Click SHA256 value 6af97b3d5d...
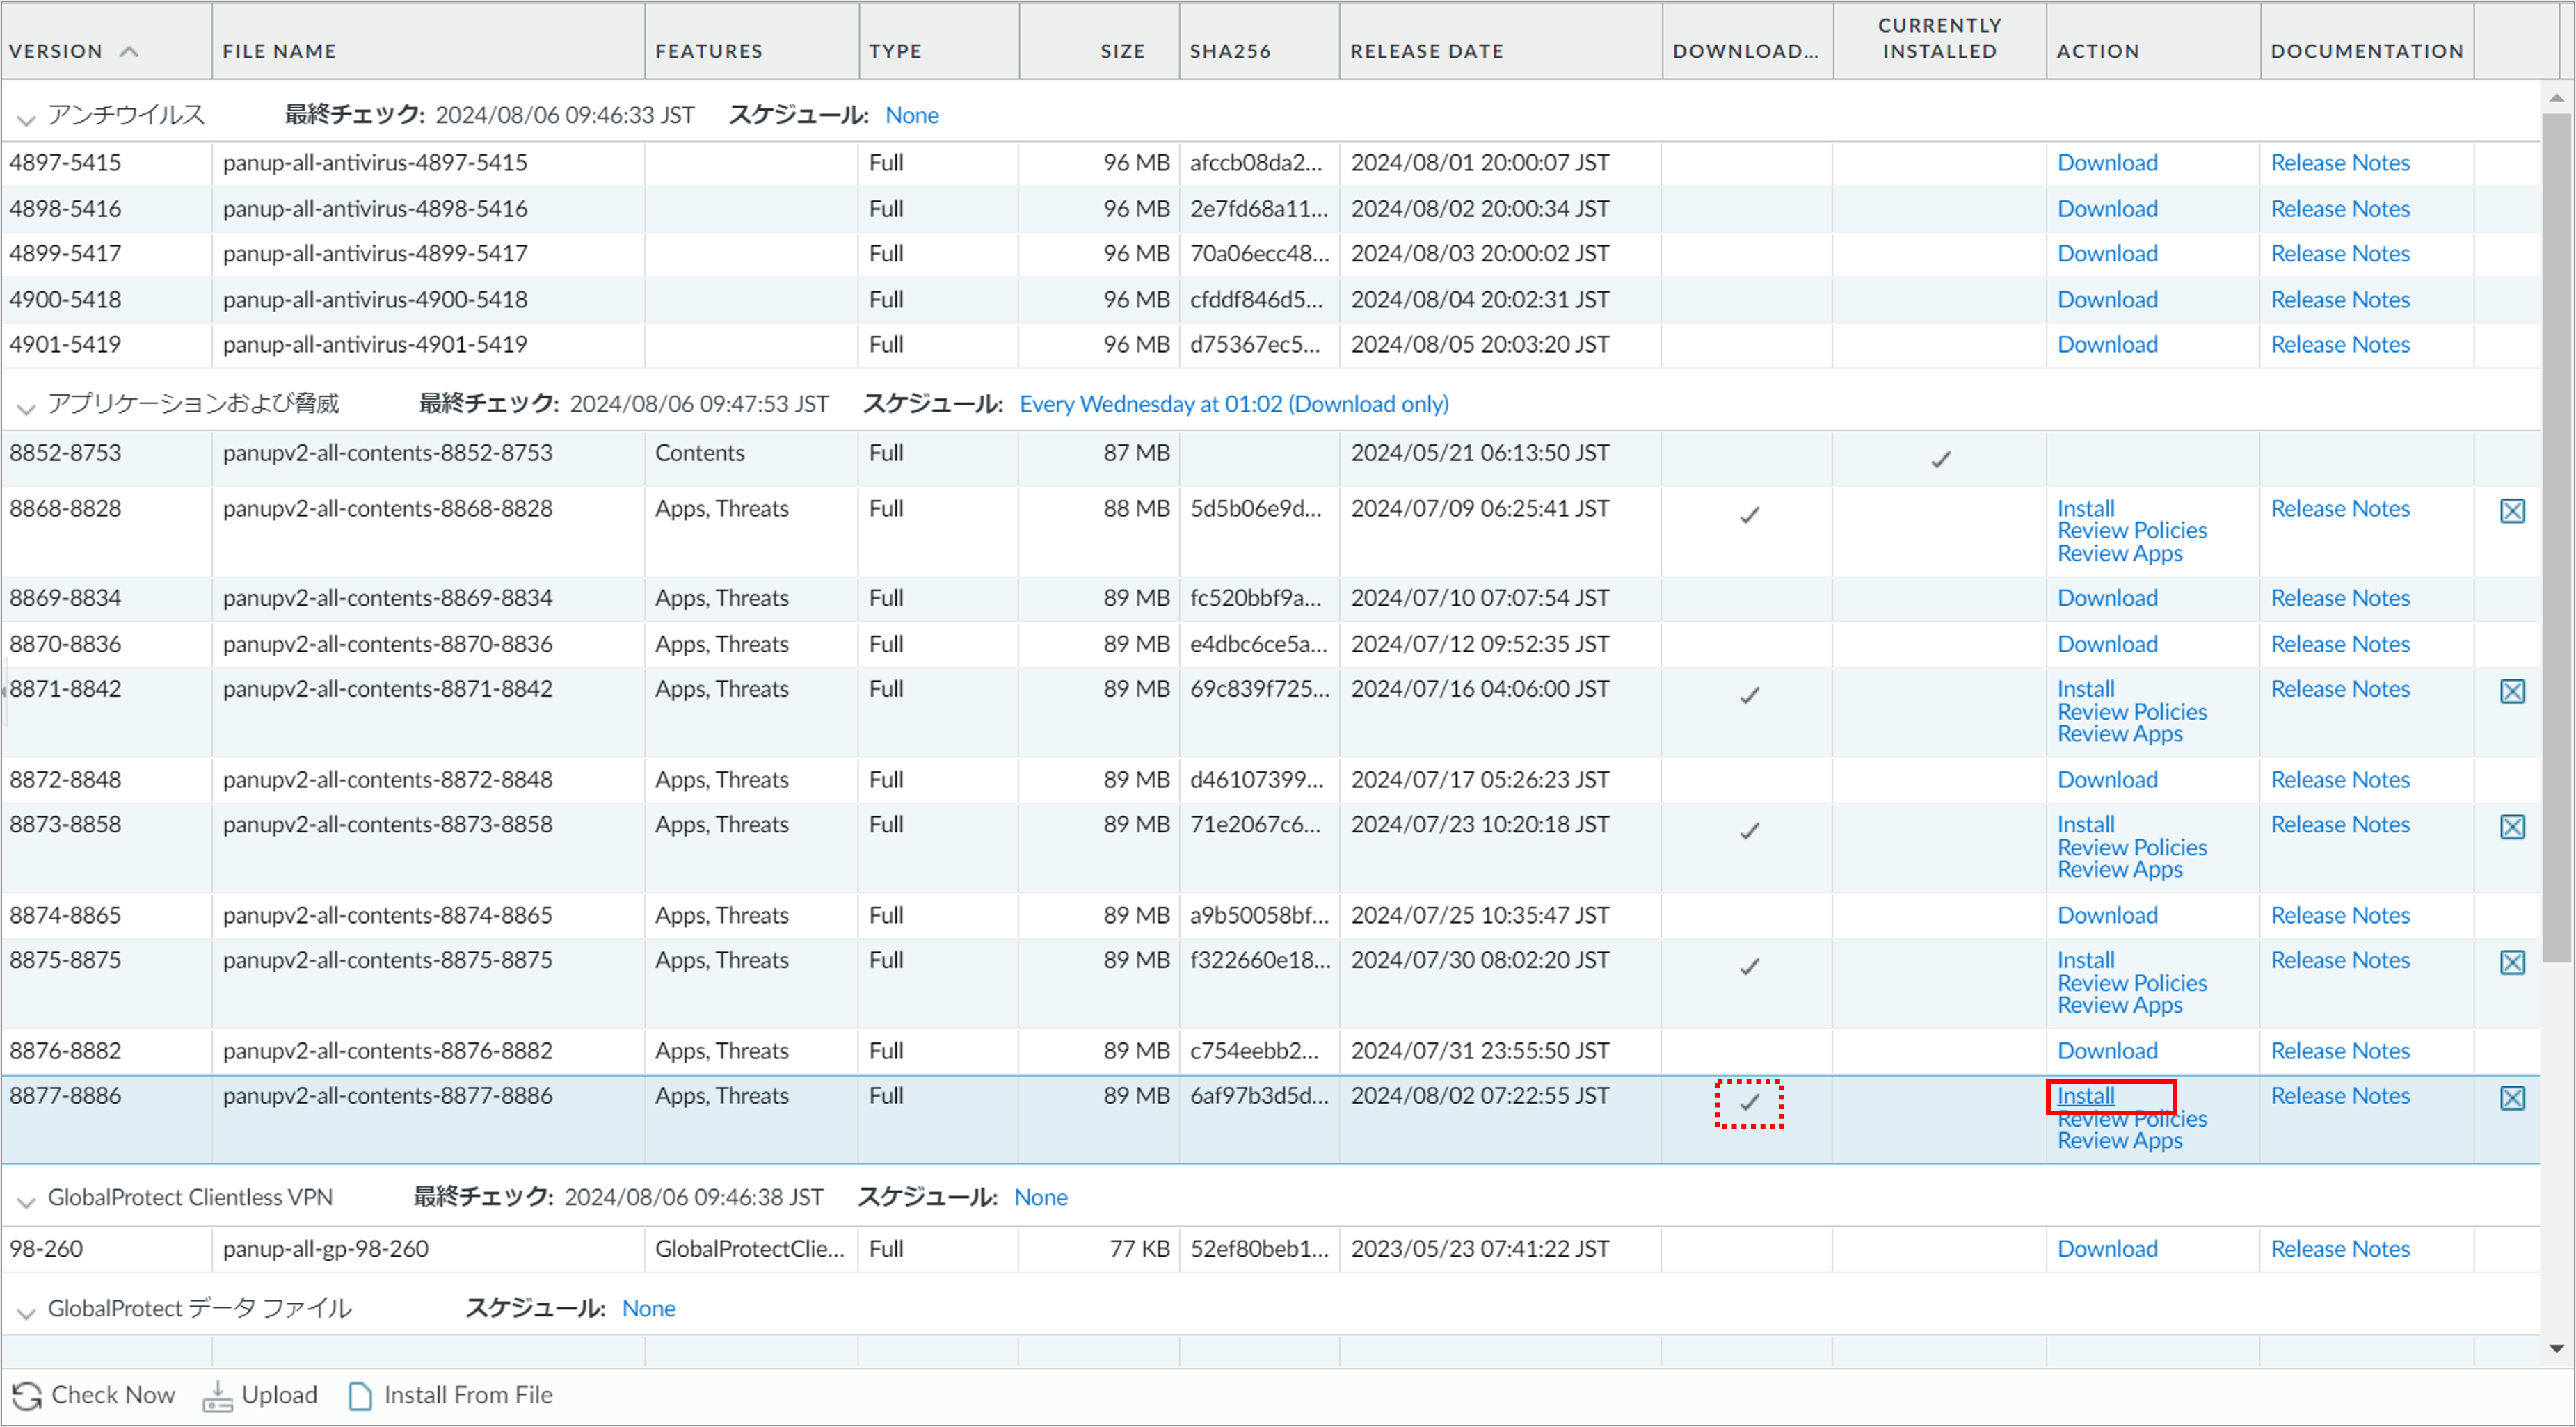Viewport: 2576px width, 1427px height. click(1259, 1096)
